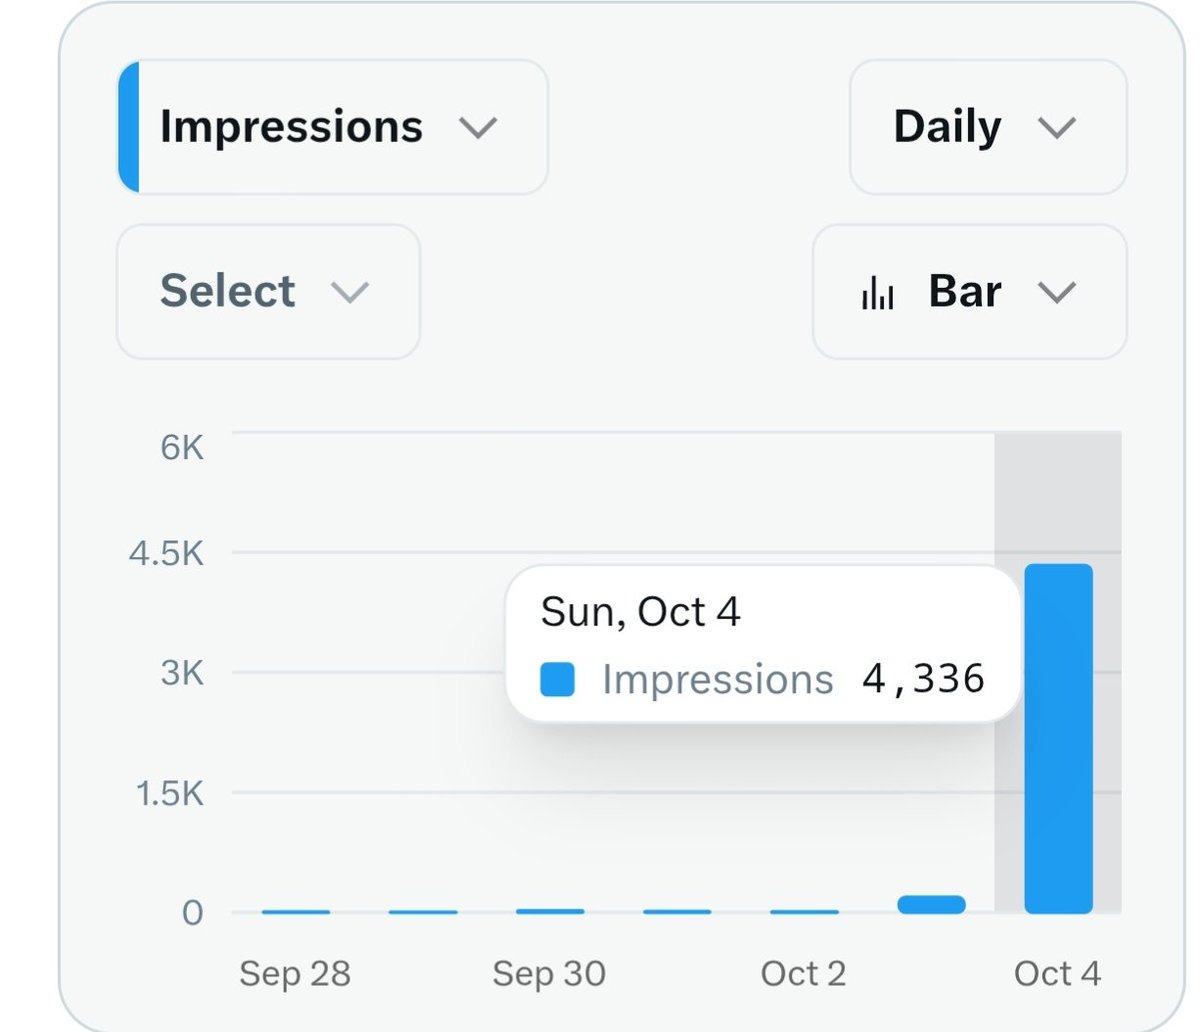Open the Bar chart type dropdown

[x=970, y=291]
